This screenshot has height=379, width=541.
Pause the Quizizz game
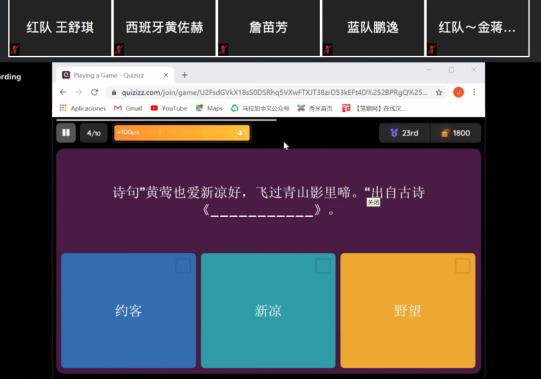(66, 133)
